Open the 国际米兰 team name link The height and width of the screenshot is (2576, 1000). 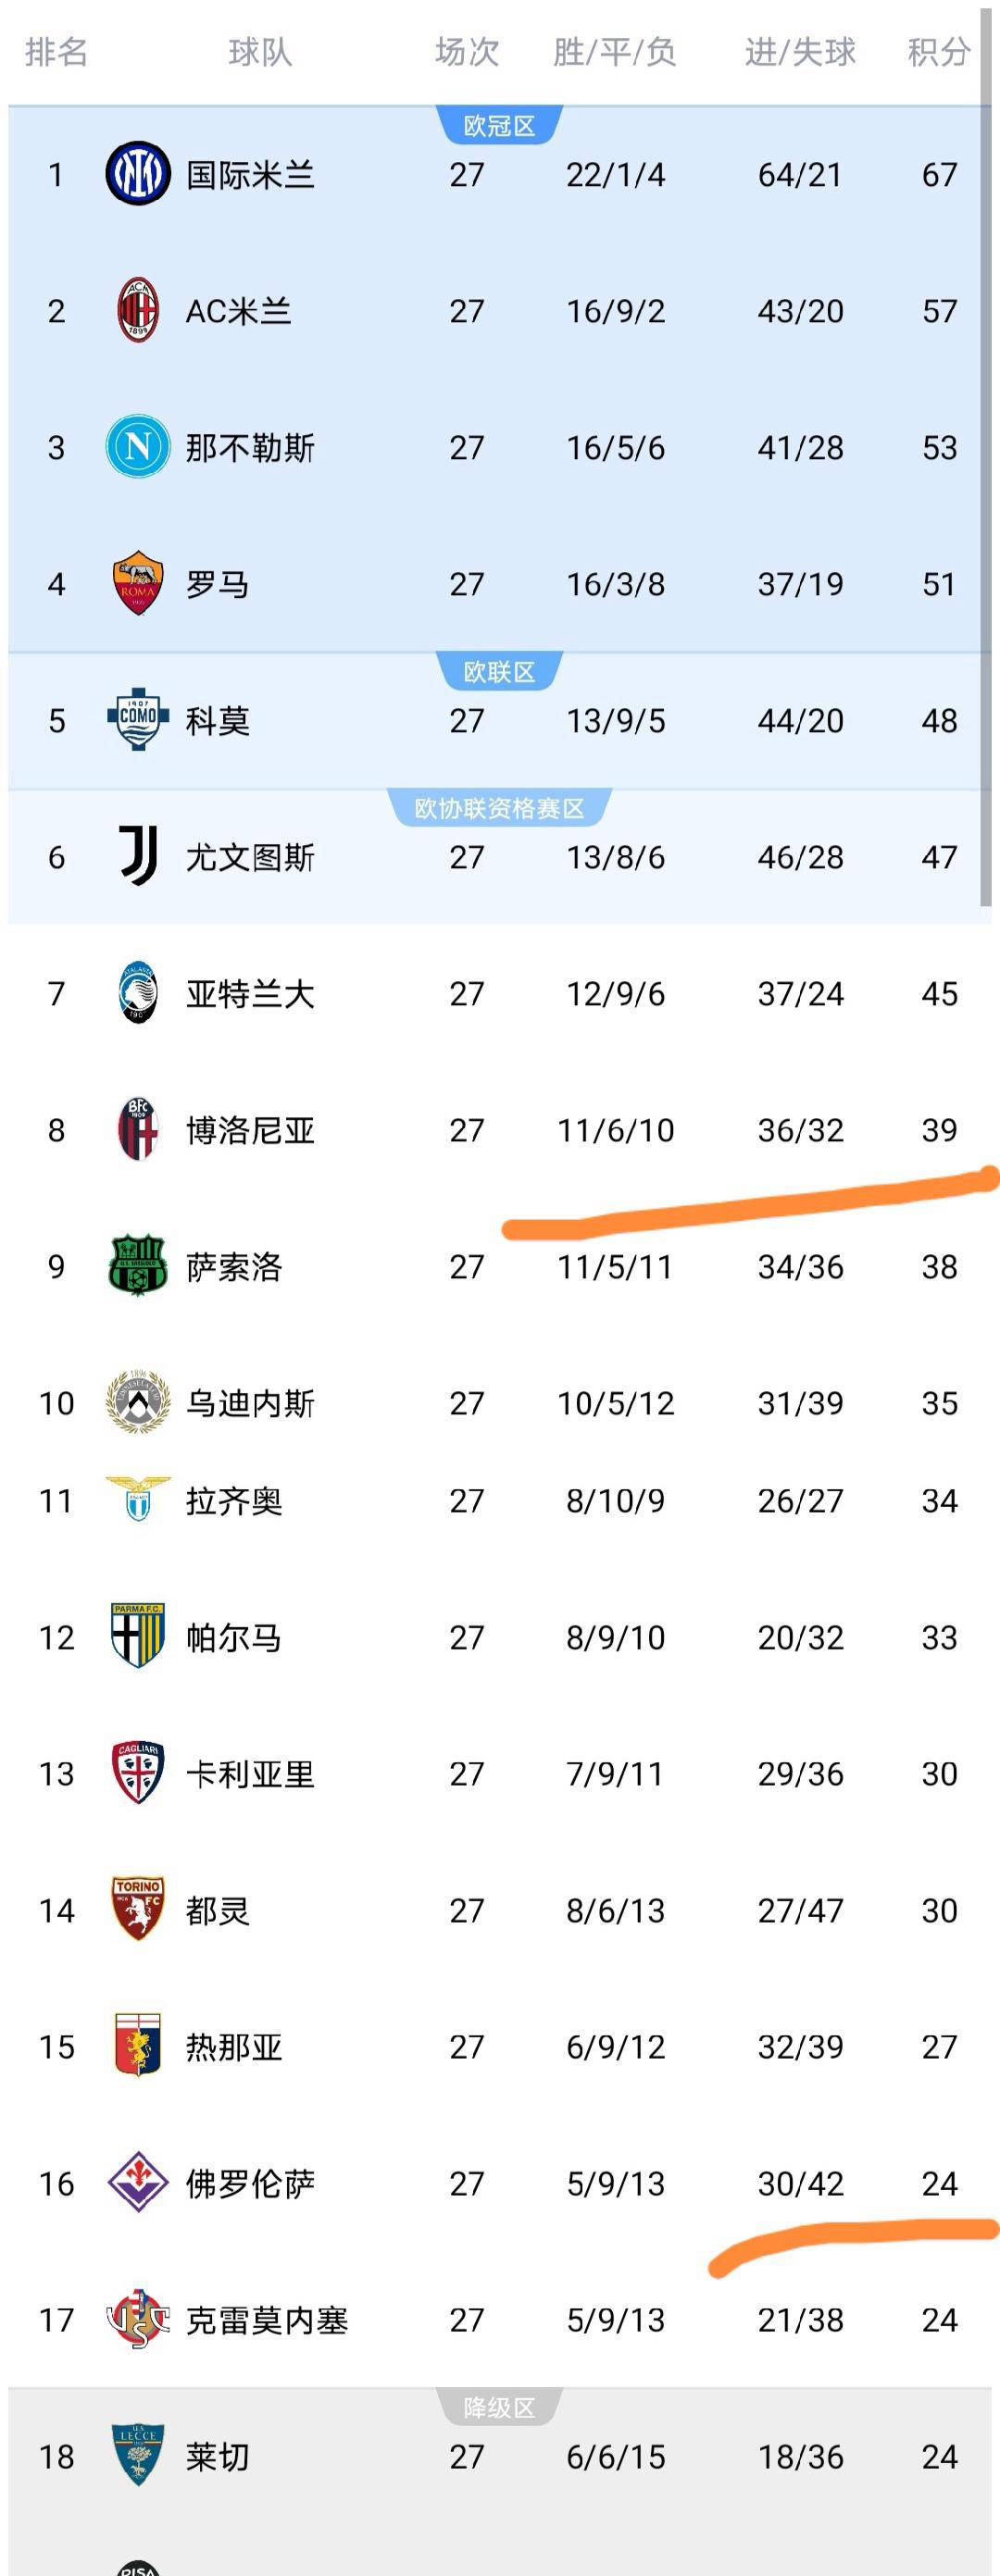250,175
